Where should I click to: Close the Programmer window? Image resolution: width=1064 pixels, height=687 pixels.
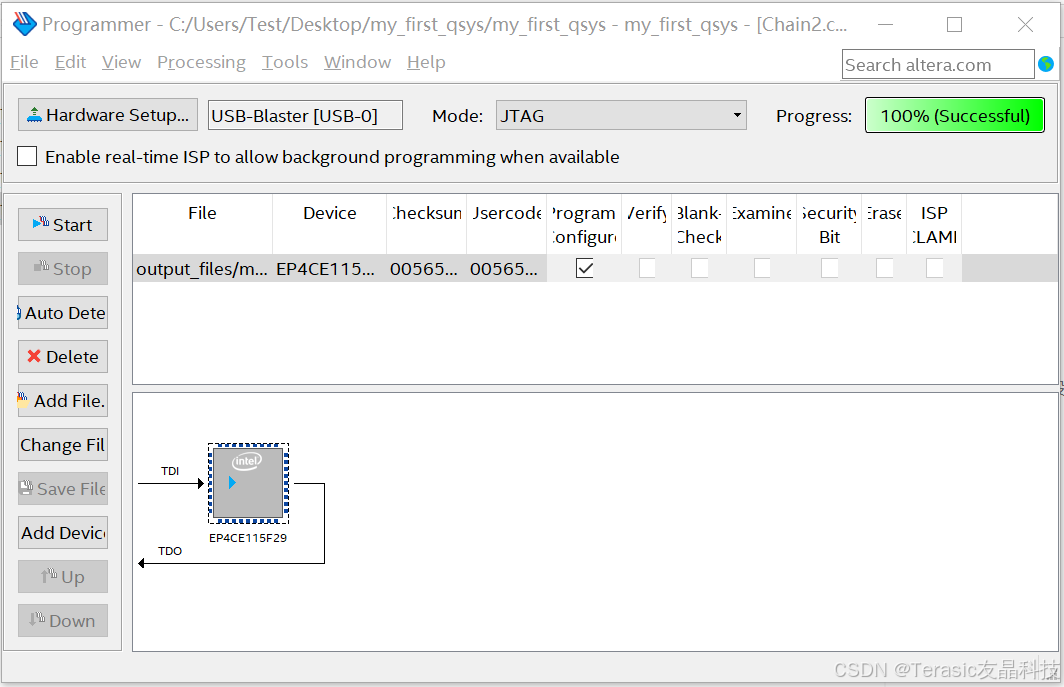click(1025, 24)
